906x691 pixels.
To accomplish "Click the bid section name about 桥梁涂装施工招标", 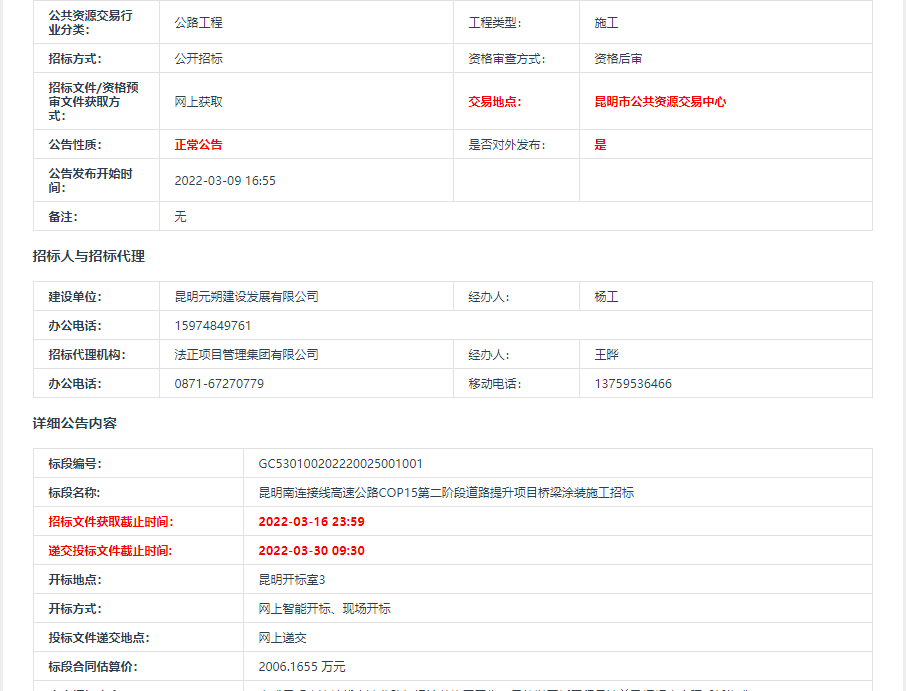I will pyautogui.click(x=446, y=493).
